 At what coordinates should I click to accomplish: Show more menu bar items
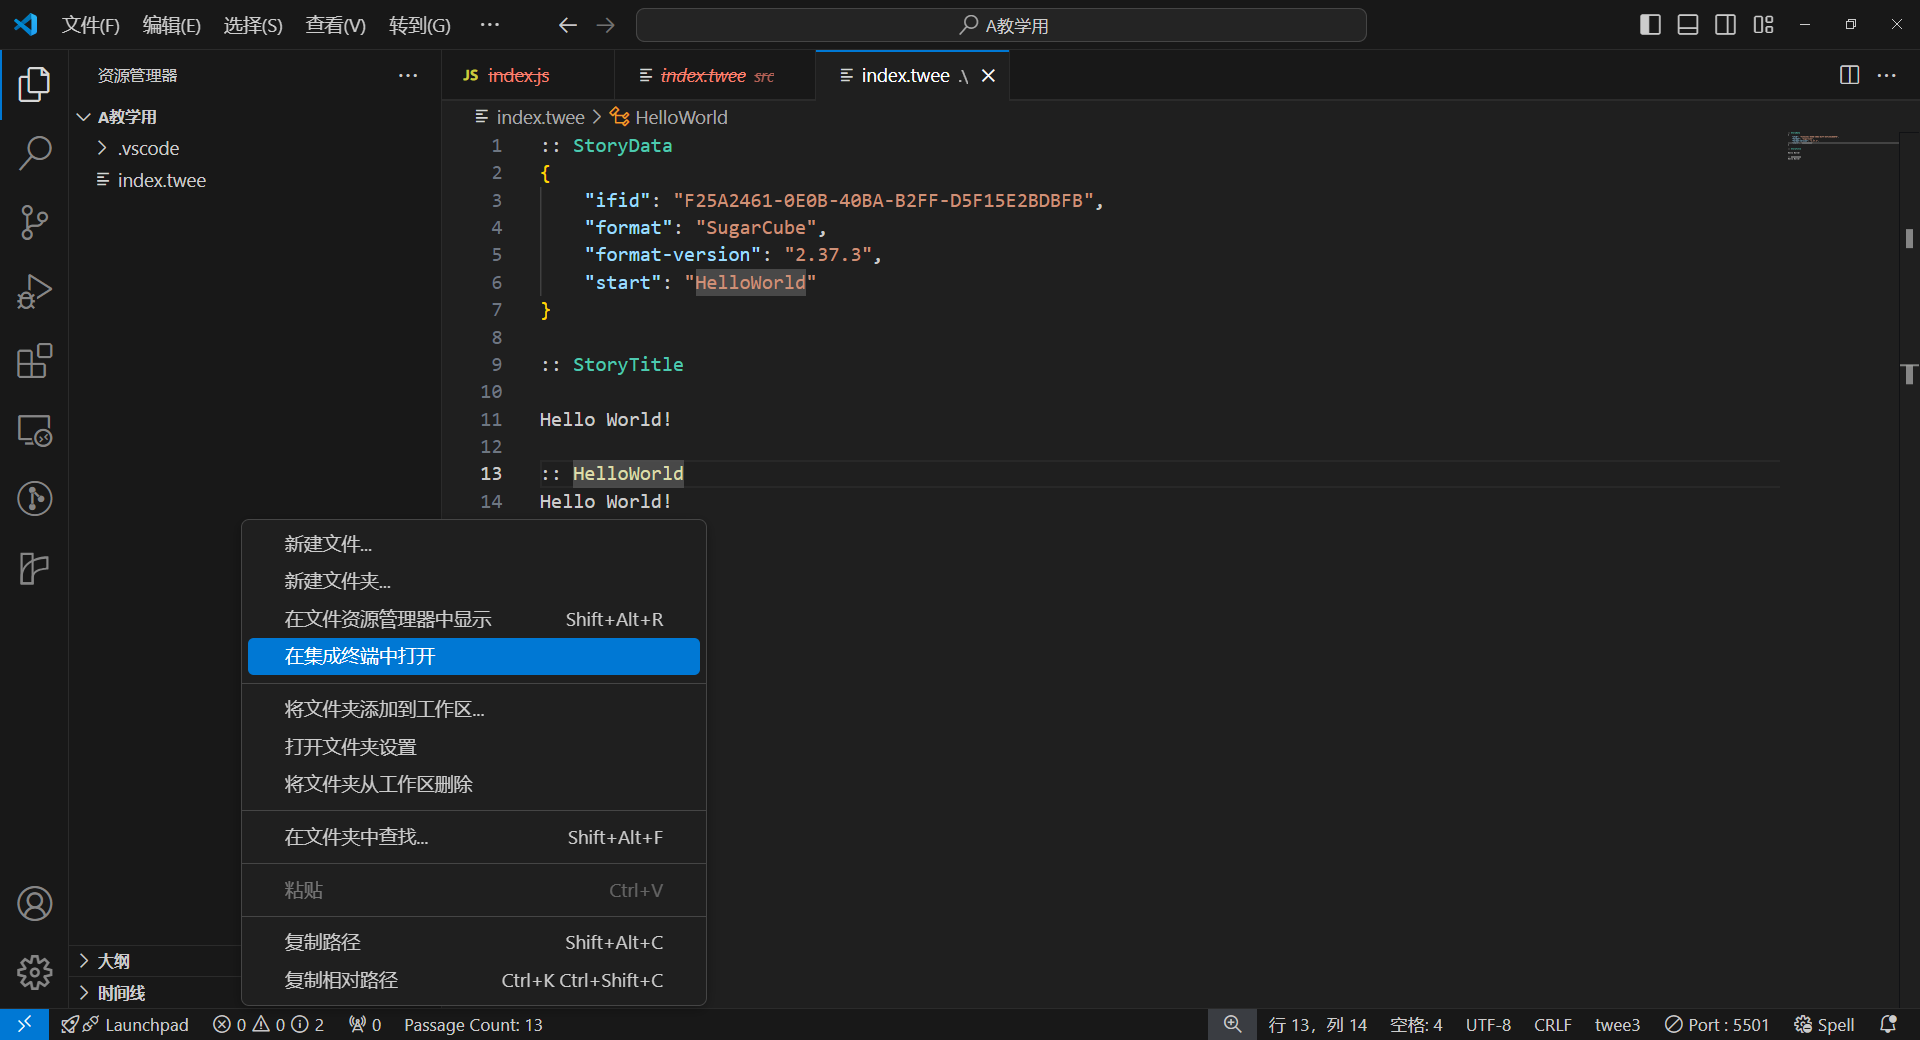pyautogui.click(x=489, y=25)
